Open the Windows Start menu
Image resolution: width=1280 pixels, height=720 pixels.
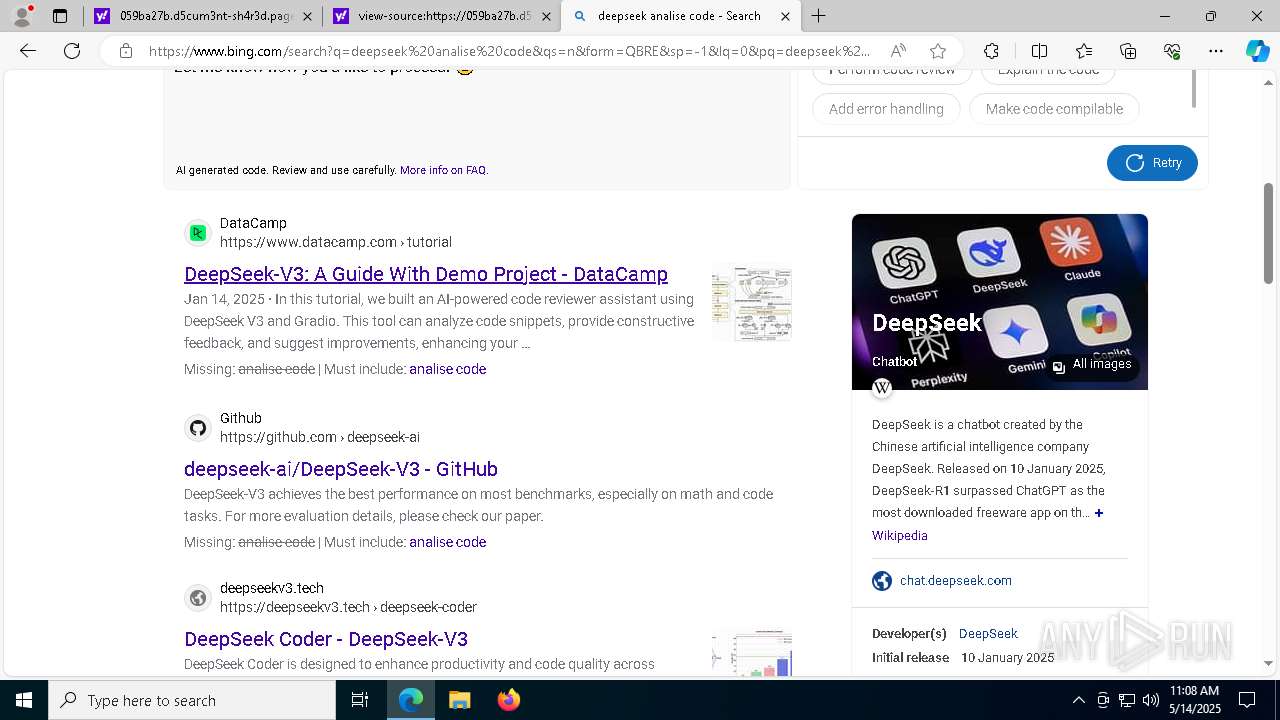pos(24,700)
